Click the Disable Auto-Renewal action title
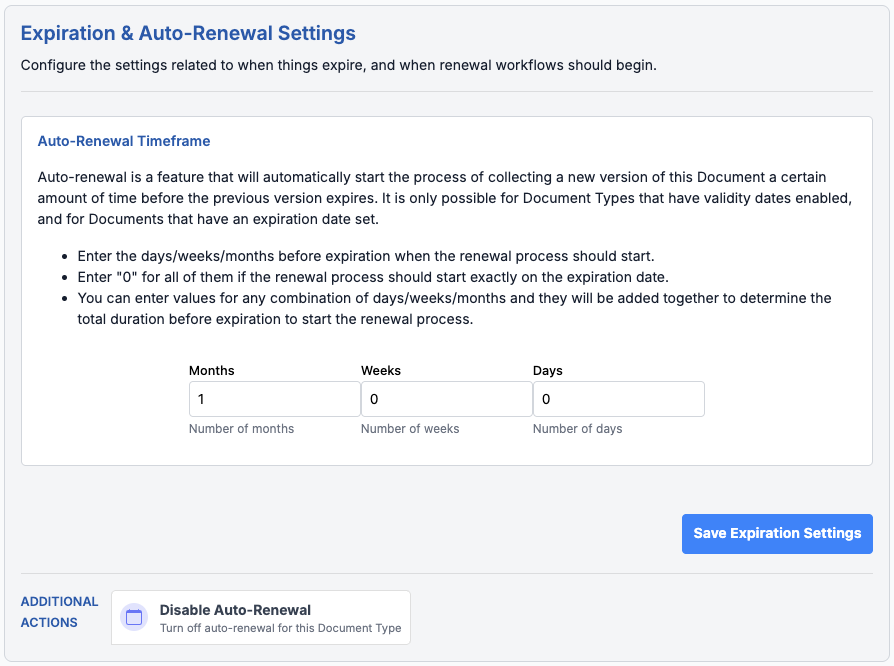 [235, 610]
